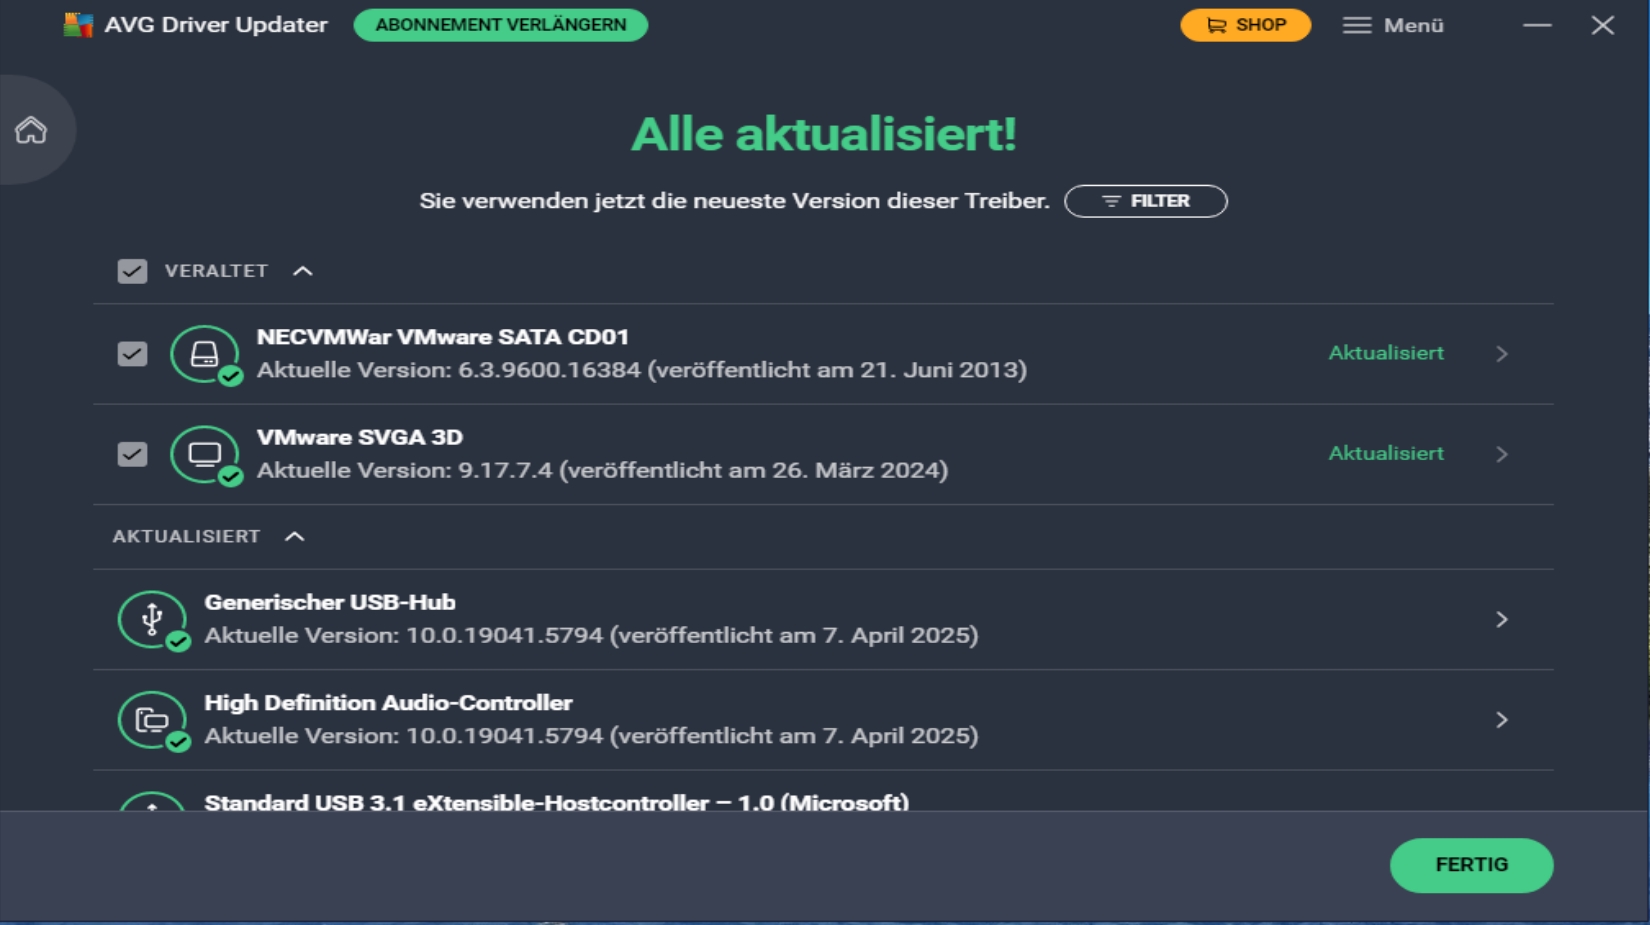Open details arrow for VMware SVGA 3D
Viewport: 1650px width, 925px height.
(x=1501, y=454)
